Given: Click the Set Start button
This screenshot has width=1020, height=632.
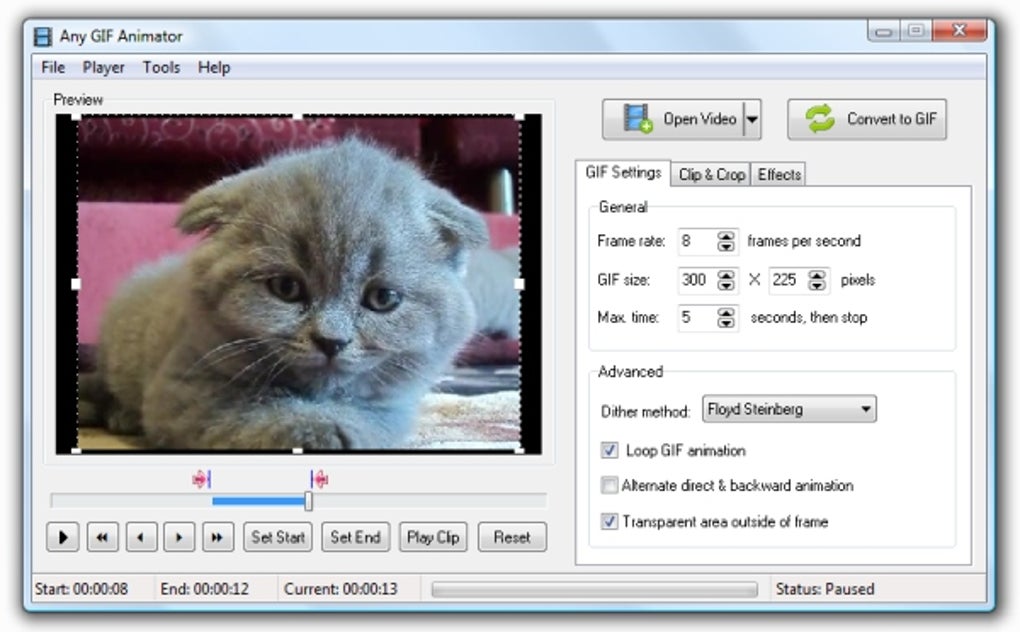Looking at the screenshot, I should [278, 537].
